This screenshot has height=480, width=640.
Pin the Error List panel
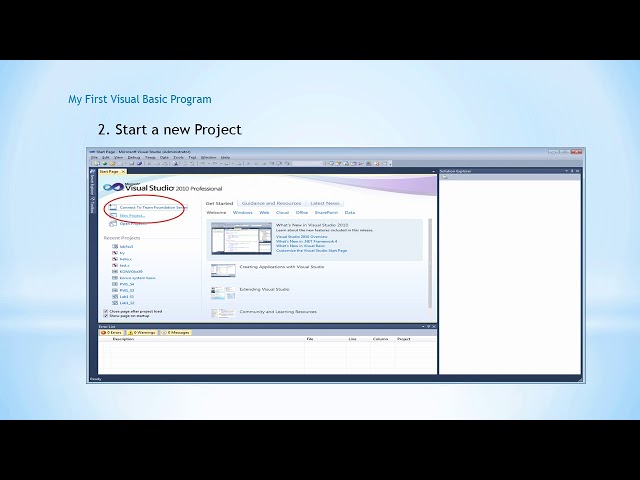tap(428, 327)
